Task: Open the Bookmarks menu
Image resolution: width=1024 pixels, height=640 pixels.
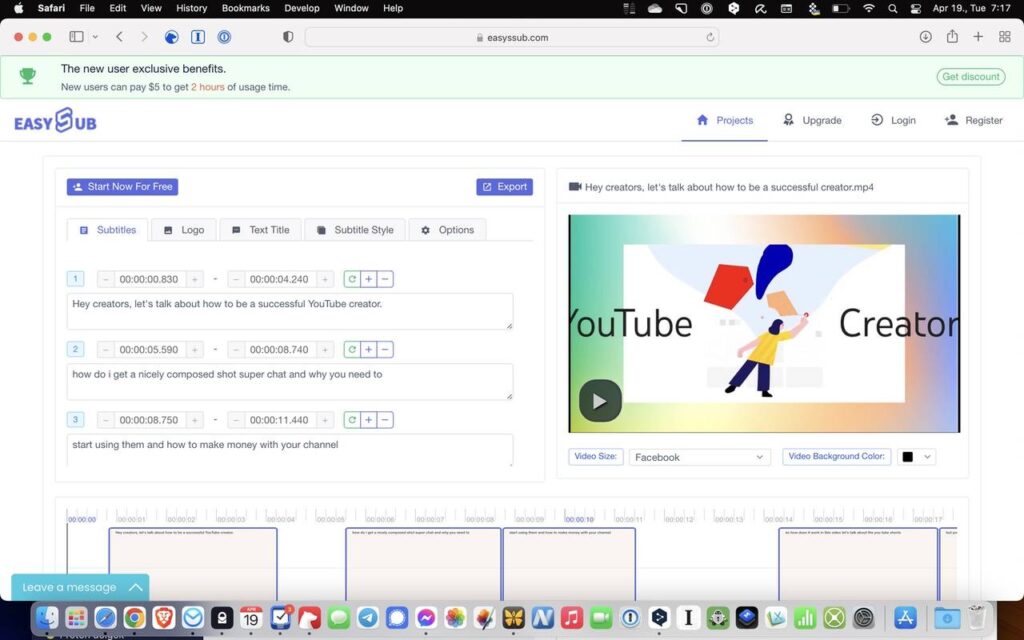Action: [x=246, y=8]
